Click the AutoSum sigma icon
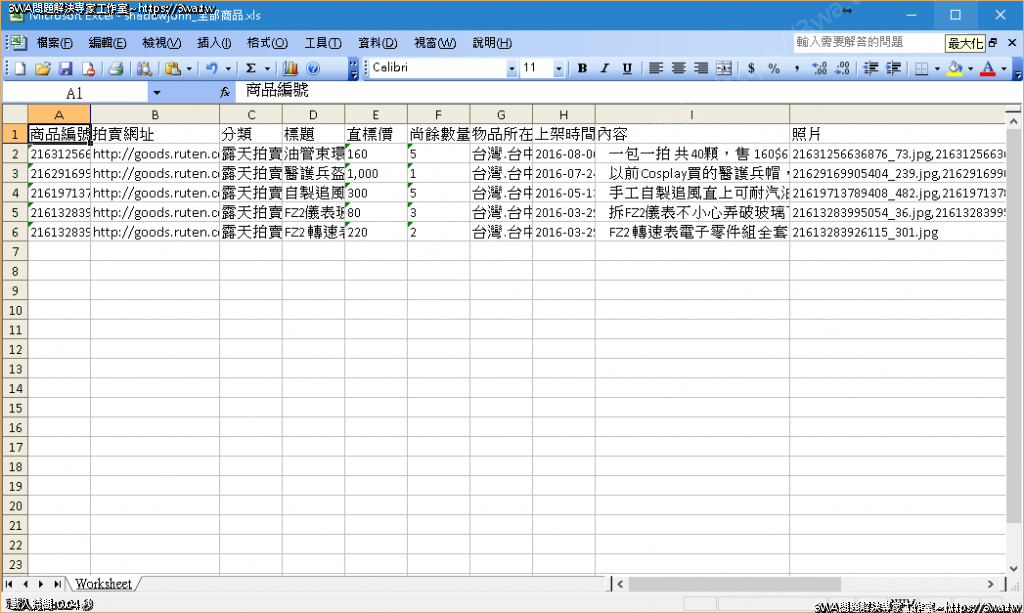 click(250, 69)
